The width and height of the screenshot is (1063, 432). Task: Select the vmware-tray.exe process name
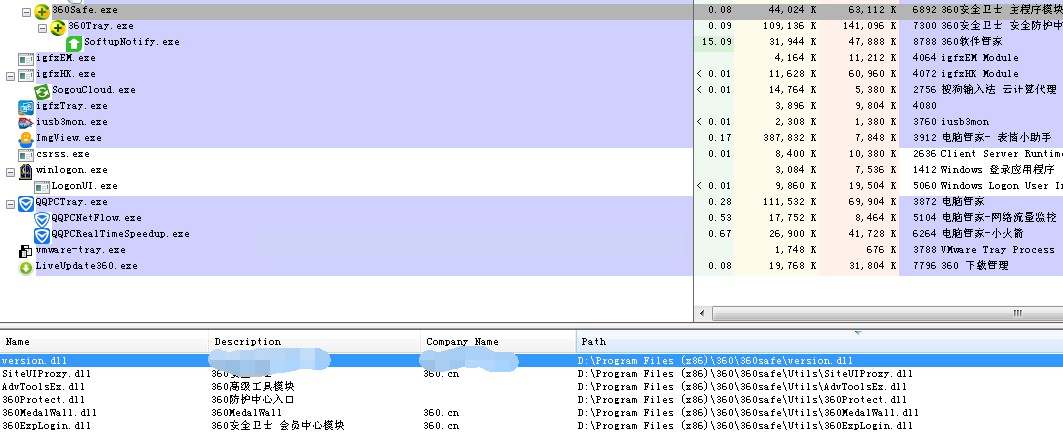tap(81, 250)
